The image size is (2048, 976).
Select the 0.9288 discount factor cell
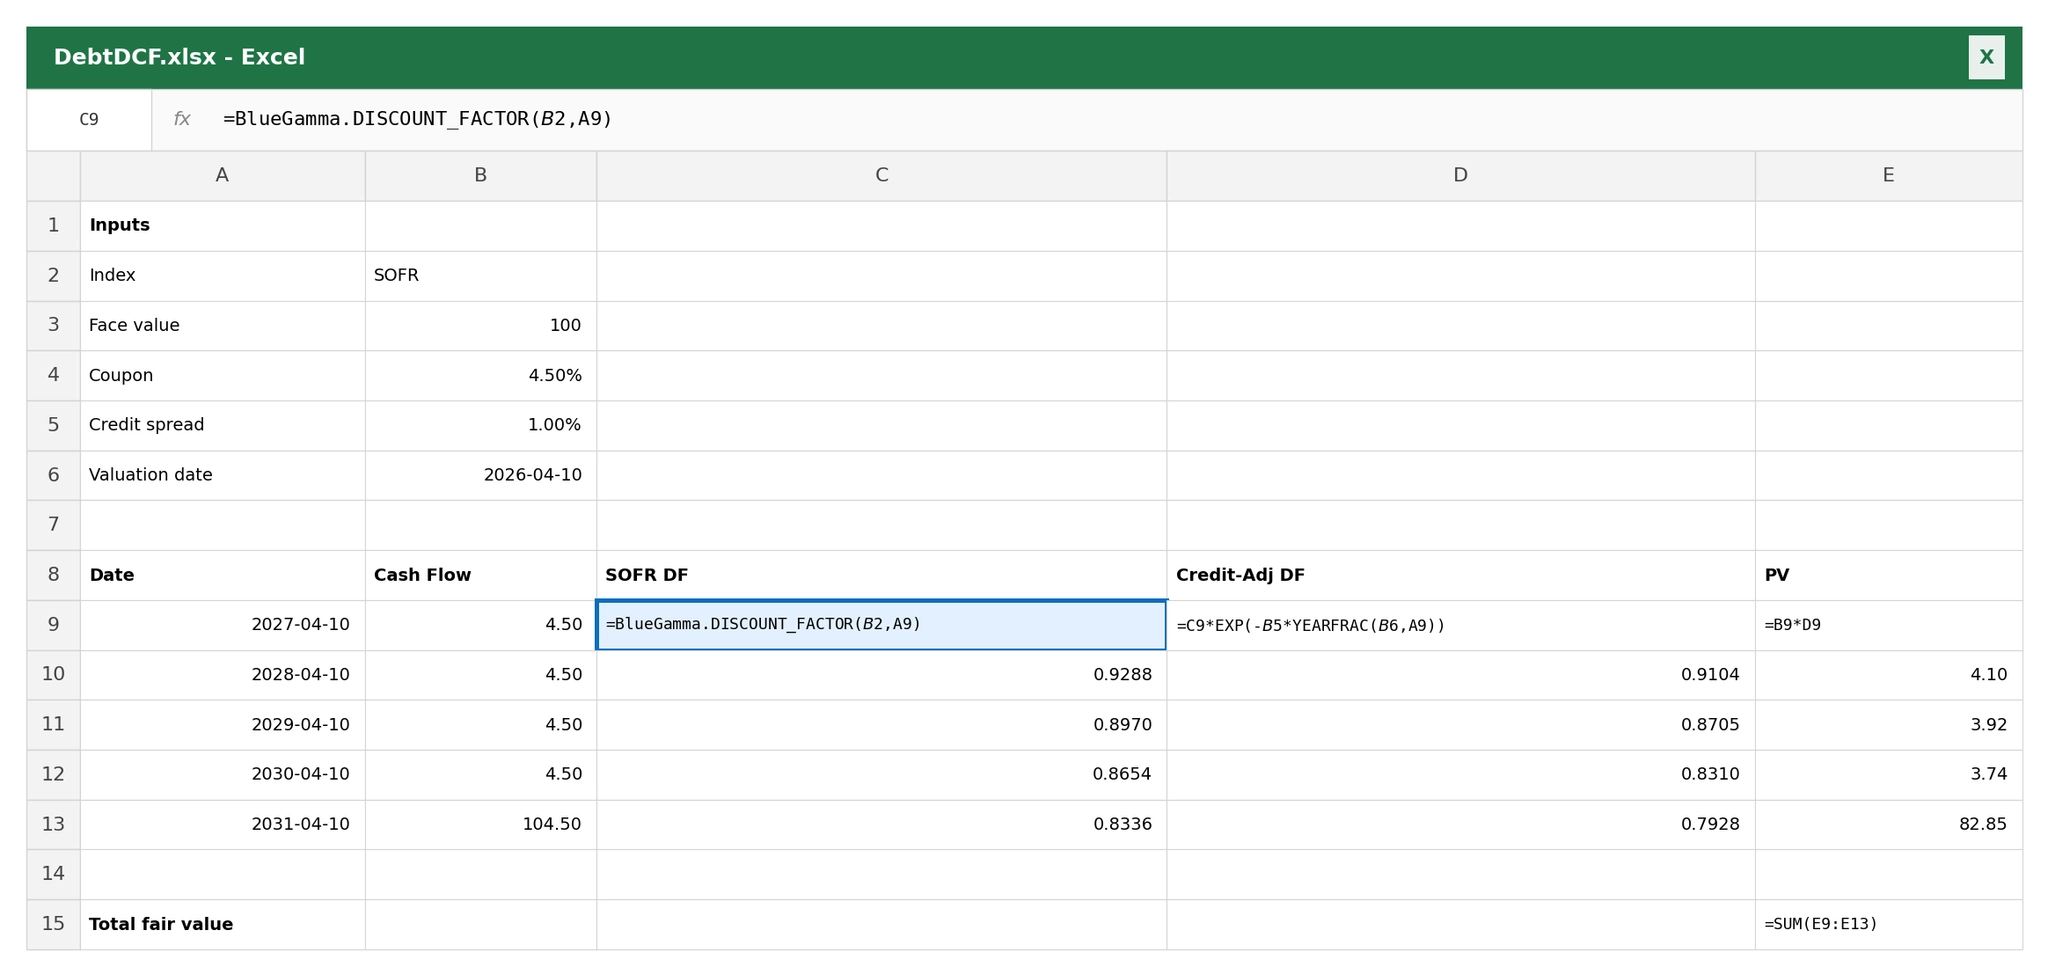[x=882, y=675]
